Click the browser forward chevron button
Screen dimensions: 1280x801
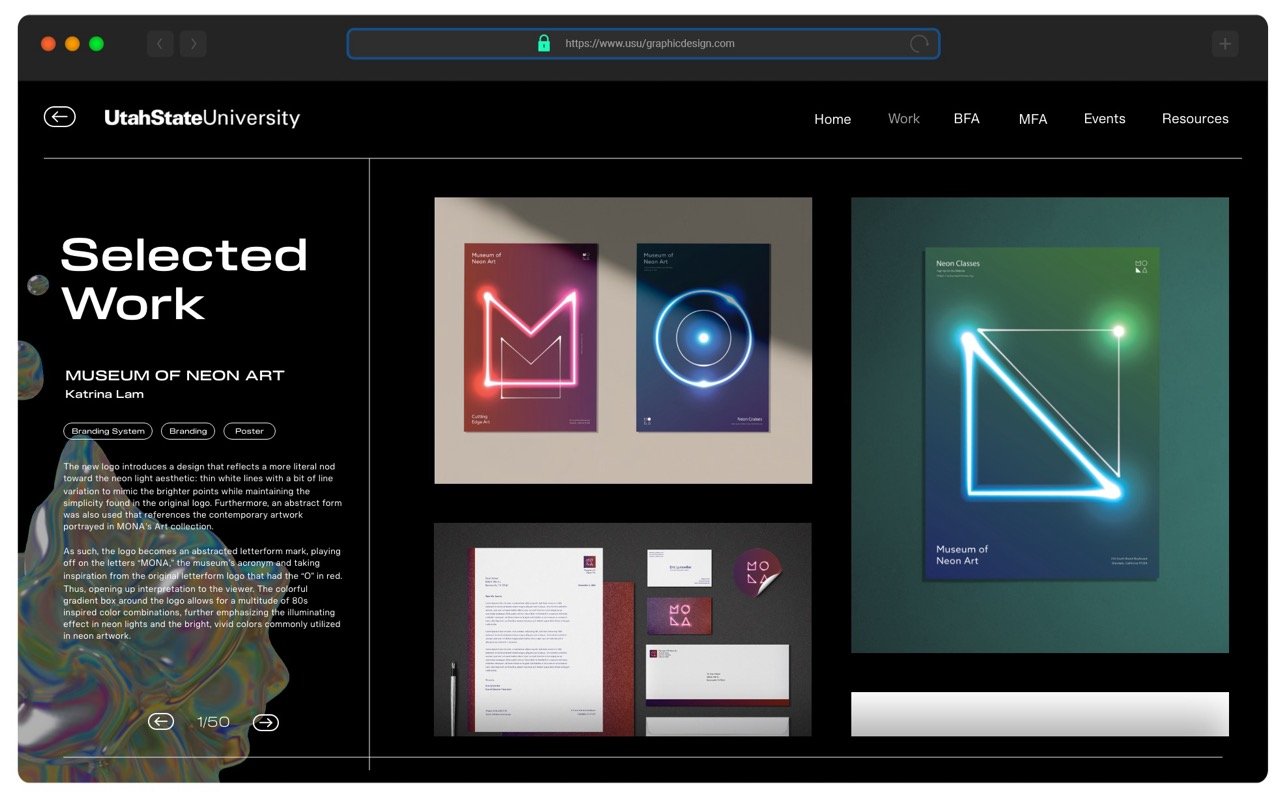point(193,43)
